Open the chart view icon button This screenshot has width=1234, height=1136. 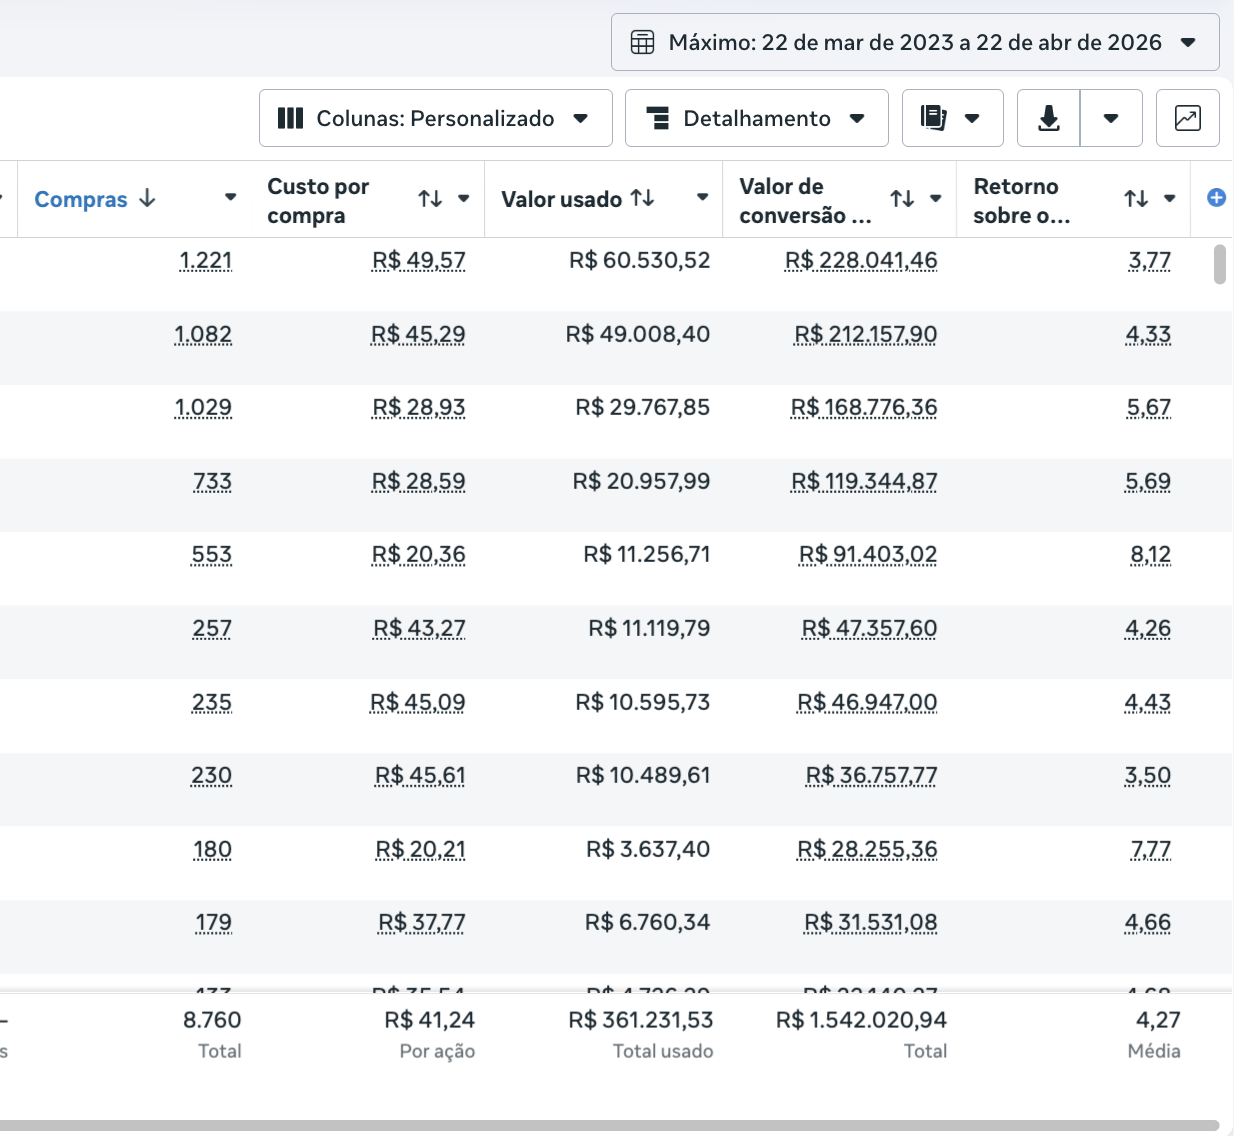(1187, 118)
